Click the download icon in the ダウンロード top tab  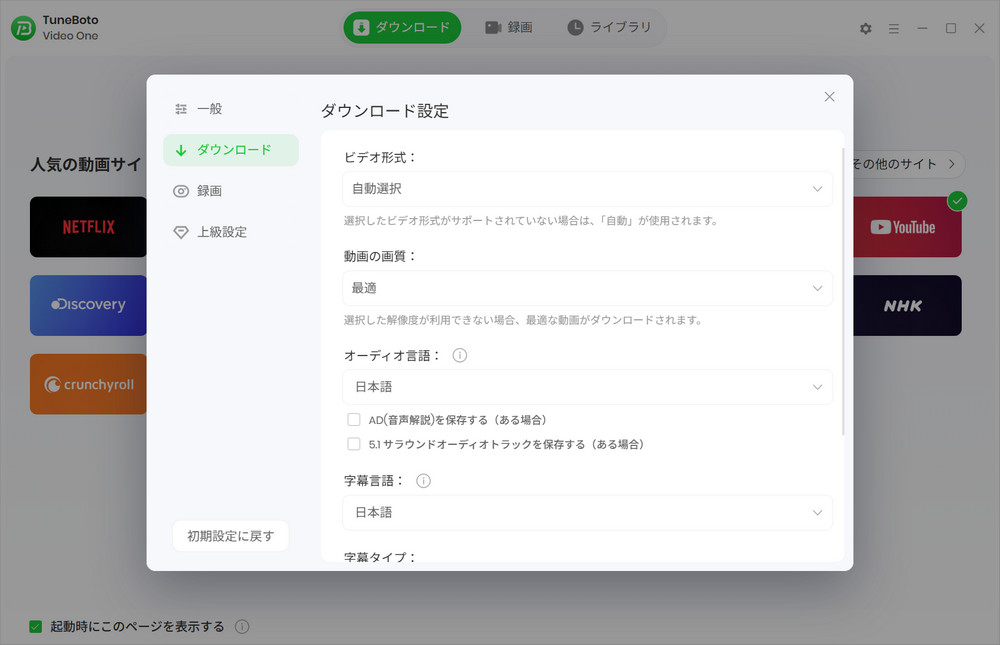[x=362, y=27]
